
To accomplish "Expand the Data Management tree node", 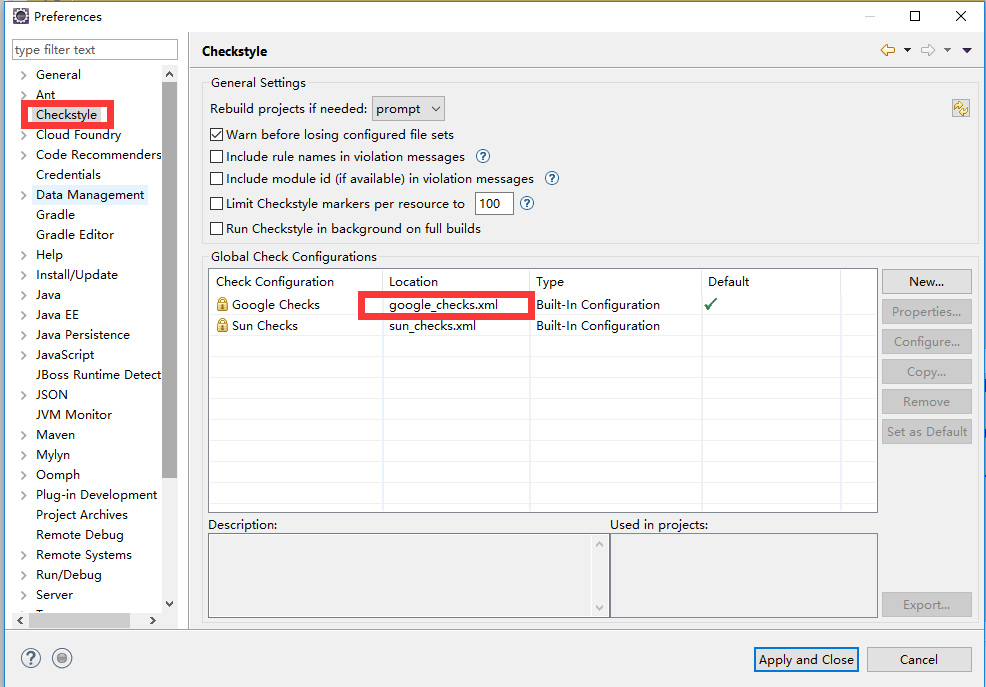I will click(23, 195).
